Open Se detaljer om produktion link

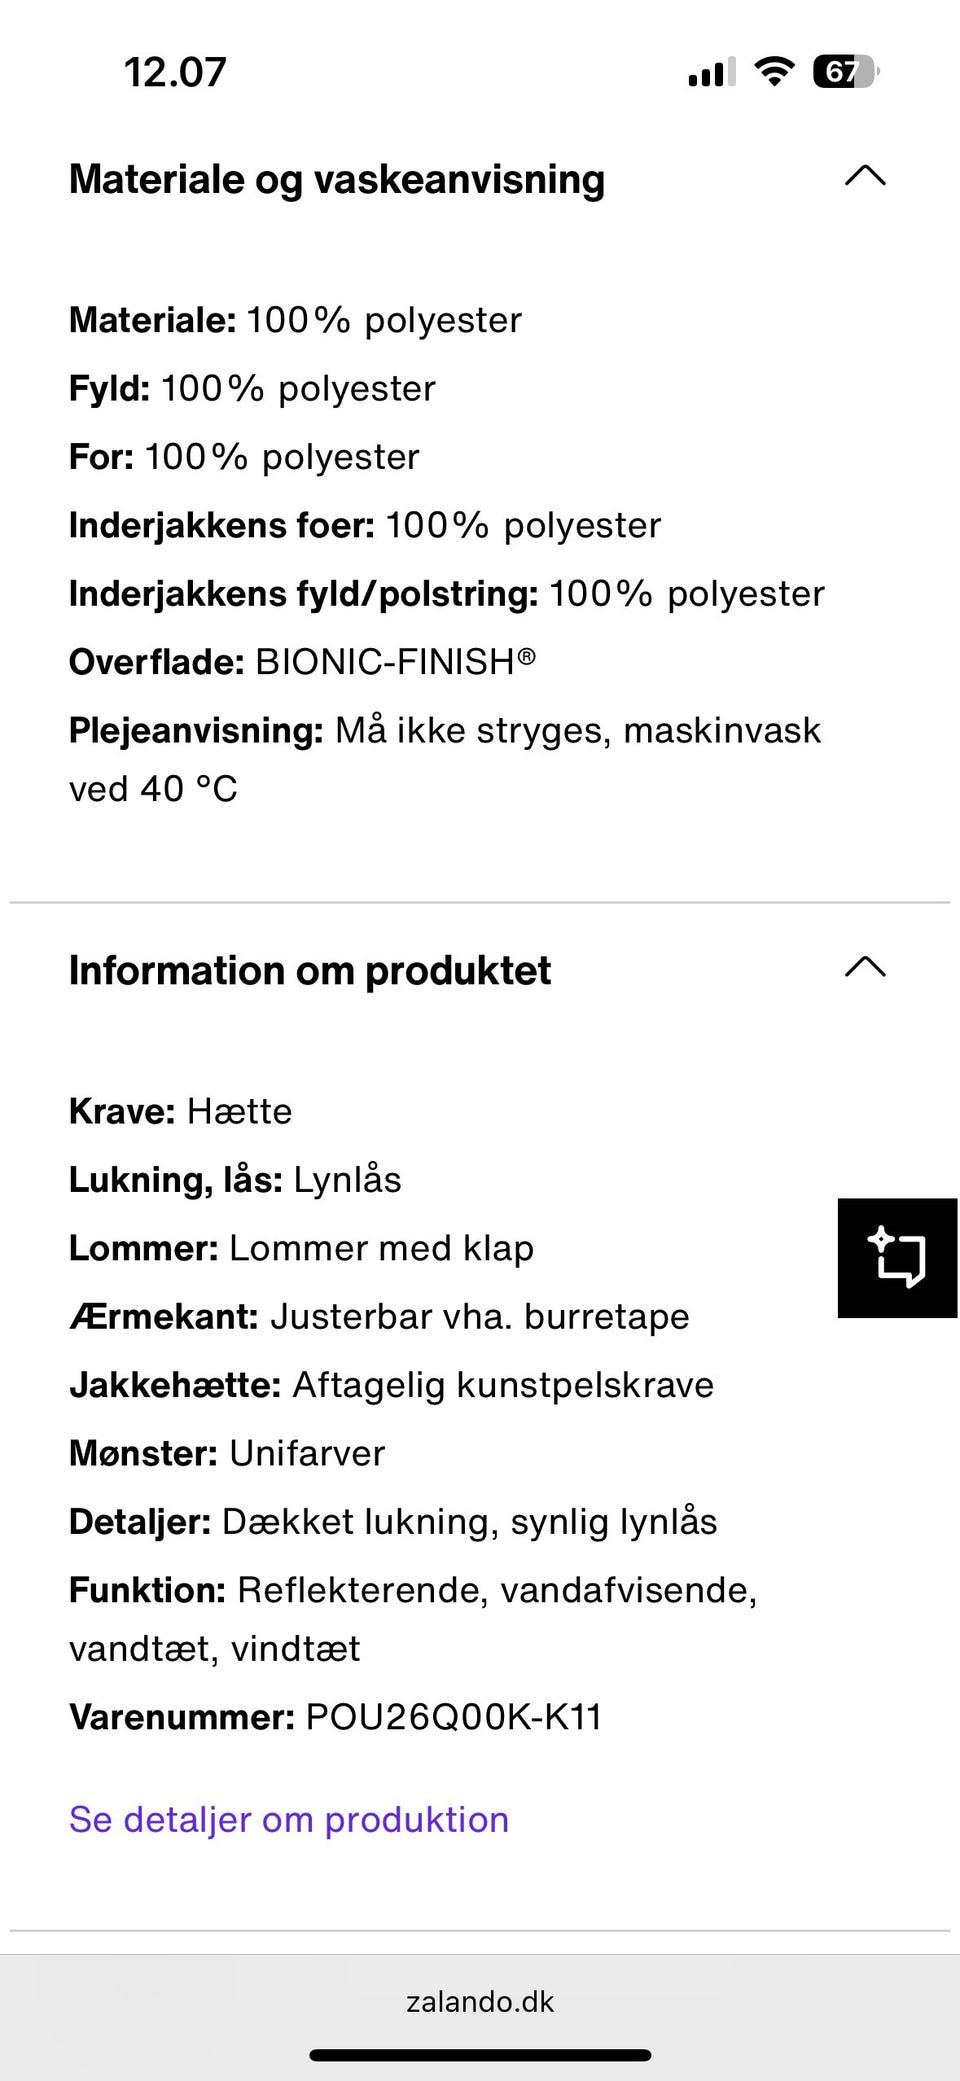pos(289,1819)
